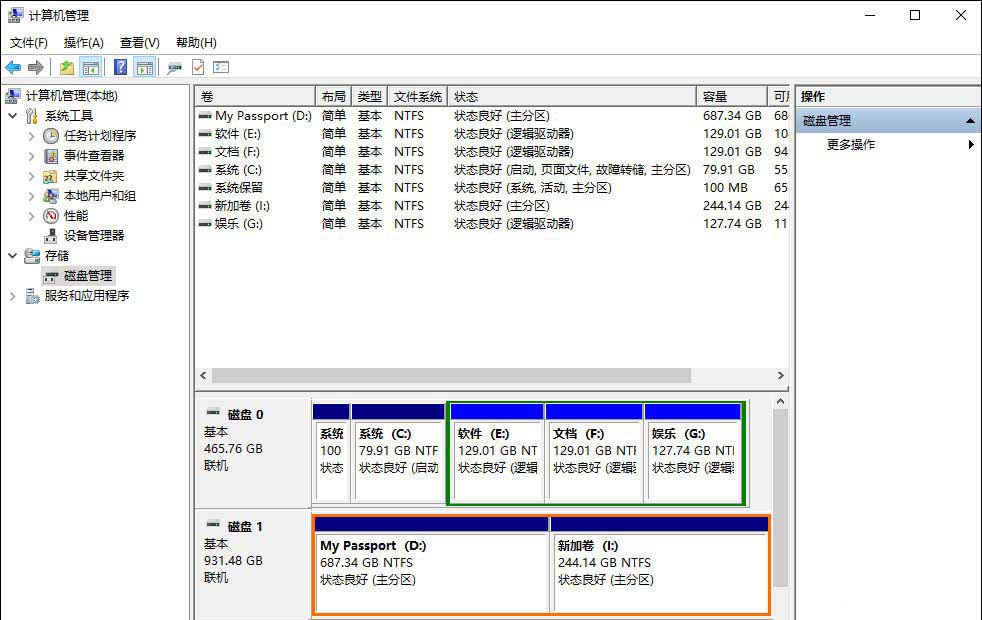Open the 查看(V) menu

pyautogui.click(x=139, y=42)
